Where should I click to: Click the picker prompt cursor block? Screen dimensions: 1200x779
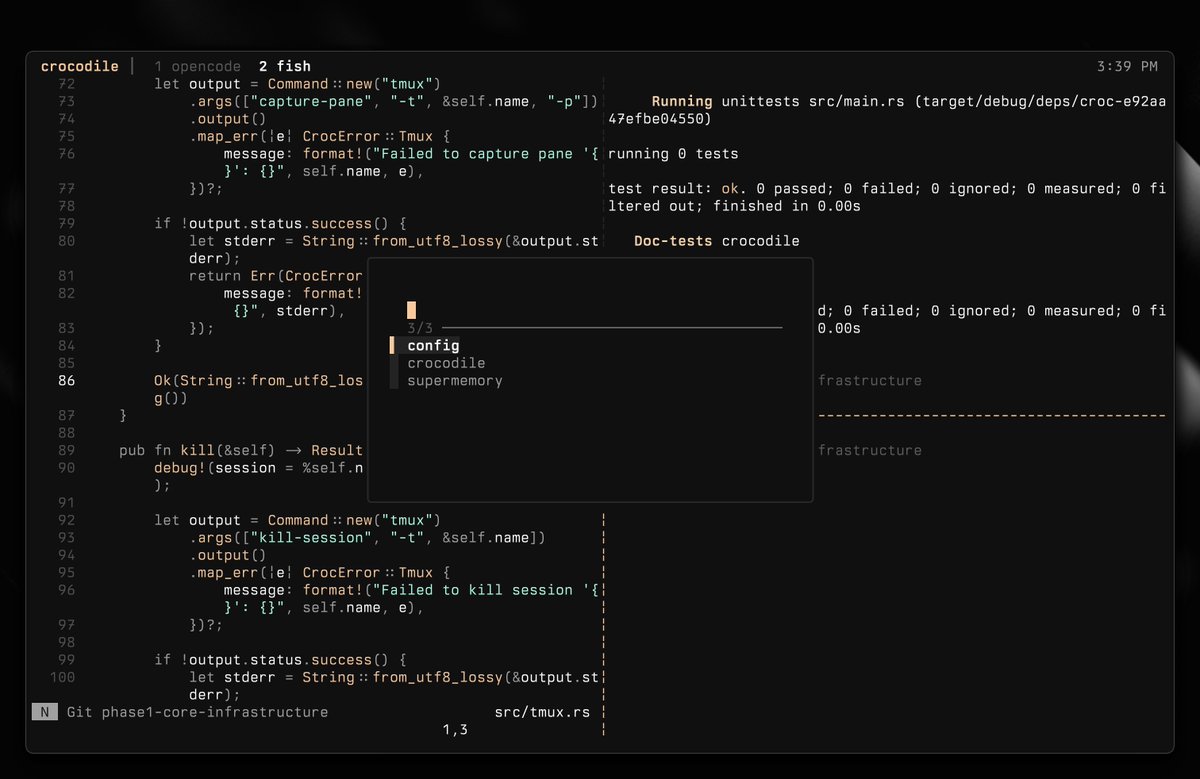(x=410, y=310)
